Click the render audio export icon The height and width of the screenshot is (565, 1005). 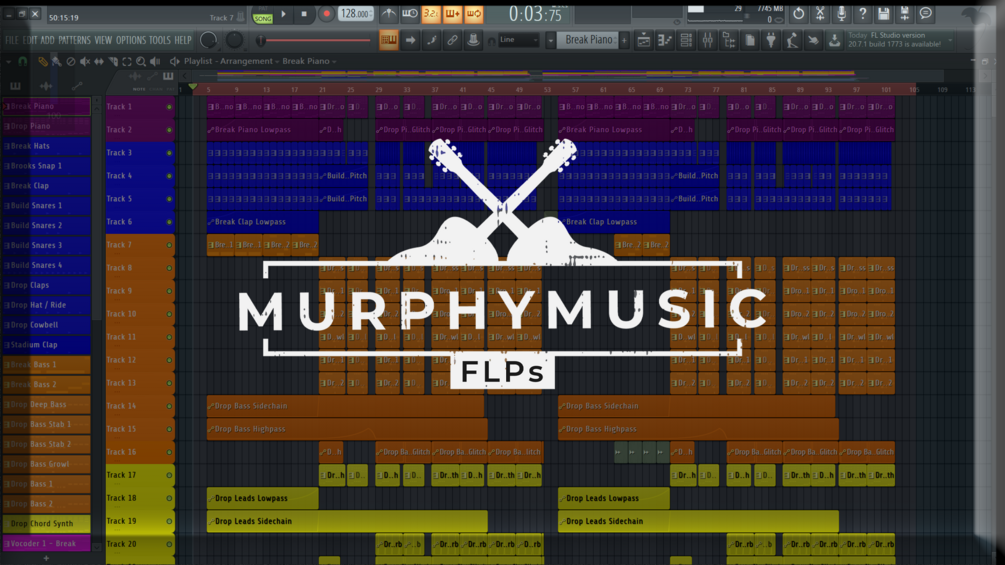[904, 13]
